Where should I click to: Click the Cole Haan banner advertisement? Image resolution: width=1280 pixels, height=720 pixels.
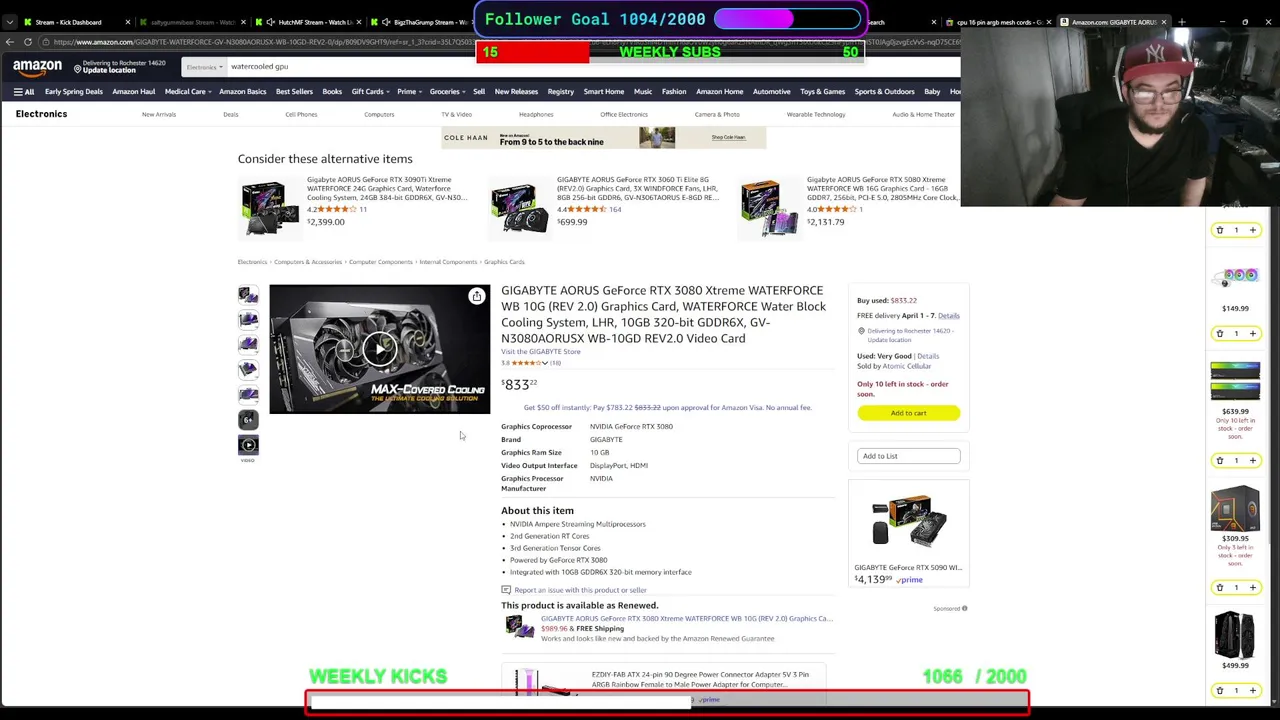coord(604,137)
